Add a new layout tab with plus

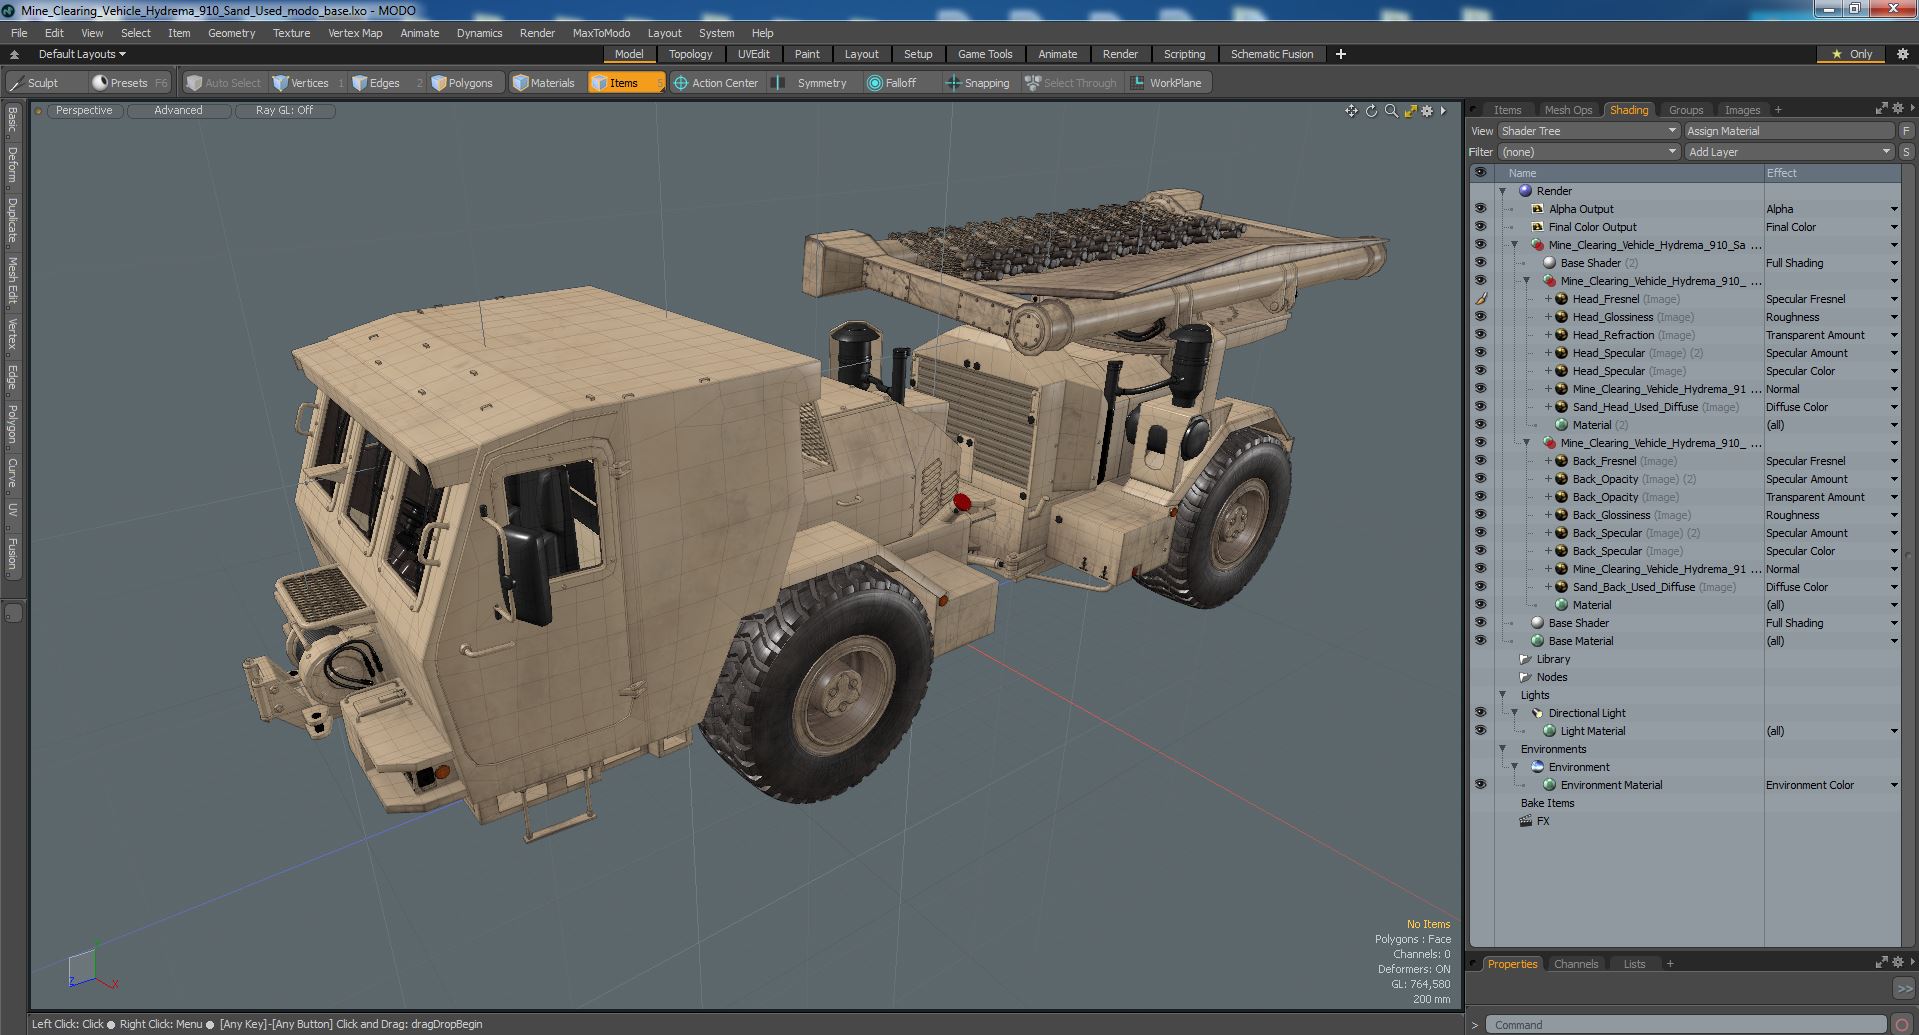coord(1340,54)
